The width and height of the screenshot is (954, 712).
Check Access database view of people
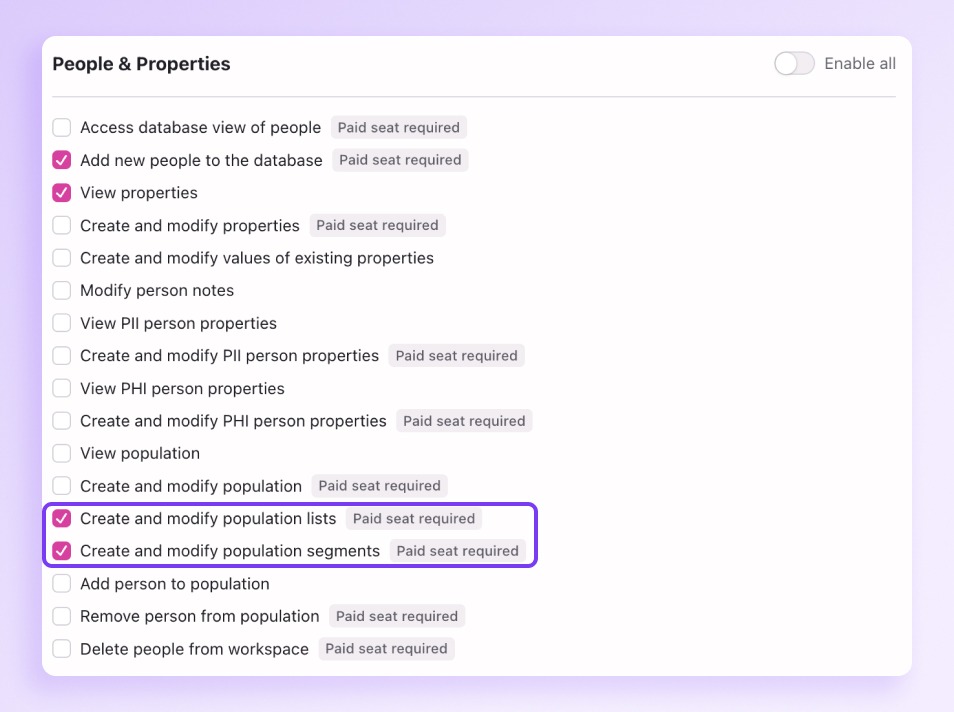pyautogui.click(x=62, y=128)
